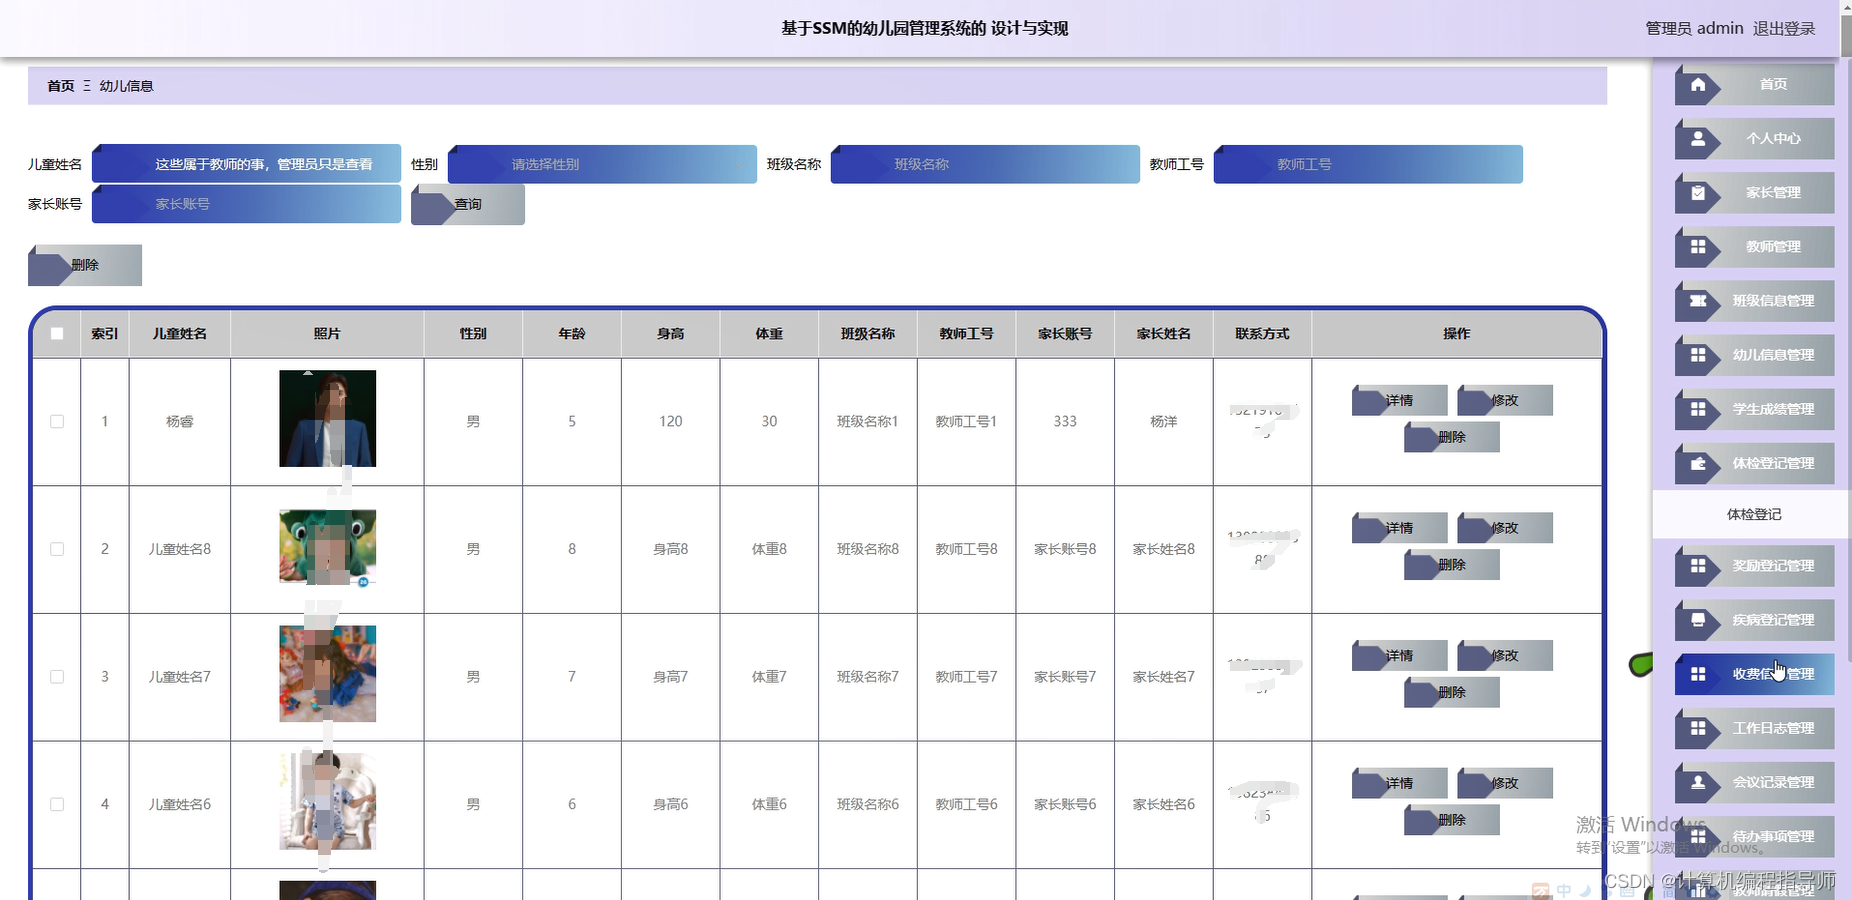Open the photo thumbnail for 儿童姓名6
Screen dimensions: 1852x900
pos(327,802)
